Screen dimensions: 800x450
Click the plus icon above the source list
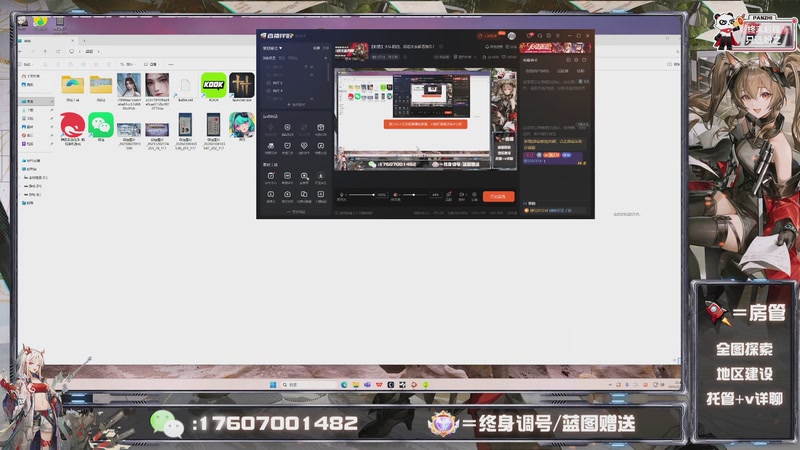coord(326,58)
